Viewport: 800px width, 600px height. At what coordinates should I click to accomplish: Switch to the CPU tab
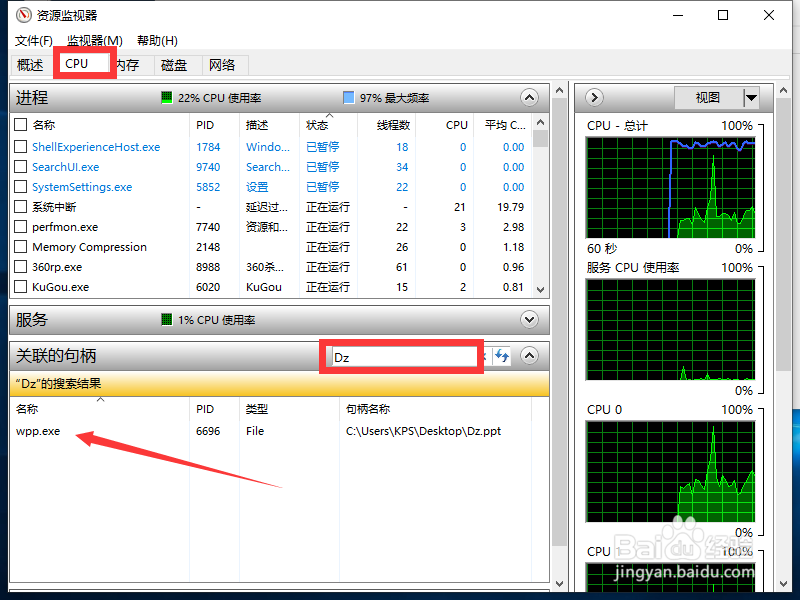click(77, 64)
